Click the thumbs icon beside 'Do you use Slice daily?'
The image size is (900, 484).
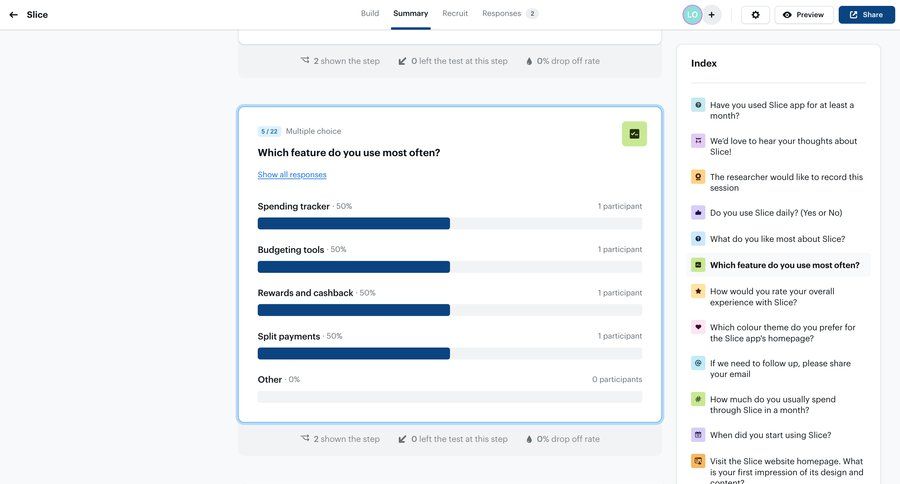[x=698, y=212]
